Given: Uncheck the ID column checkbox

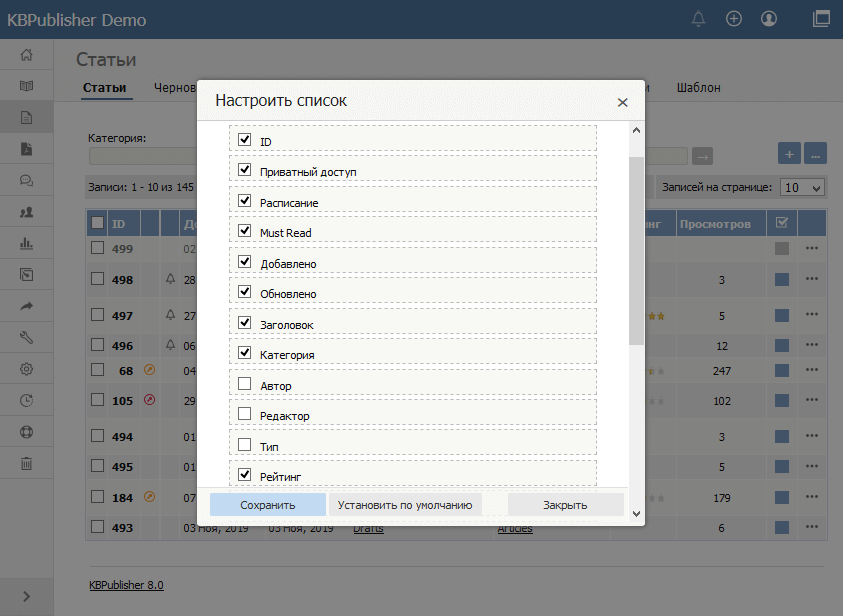Looking at the screenshot, I should (245, 140).
